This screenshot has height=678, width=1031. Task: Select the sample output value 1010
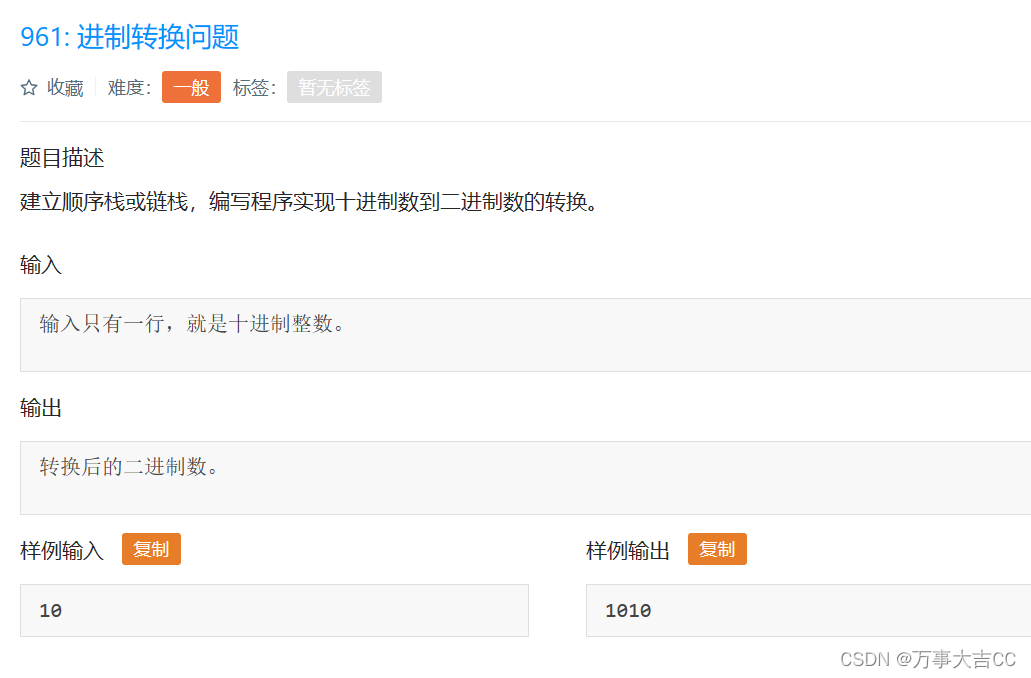coord(628,611)
